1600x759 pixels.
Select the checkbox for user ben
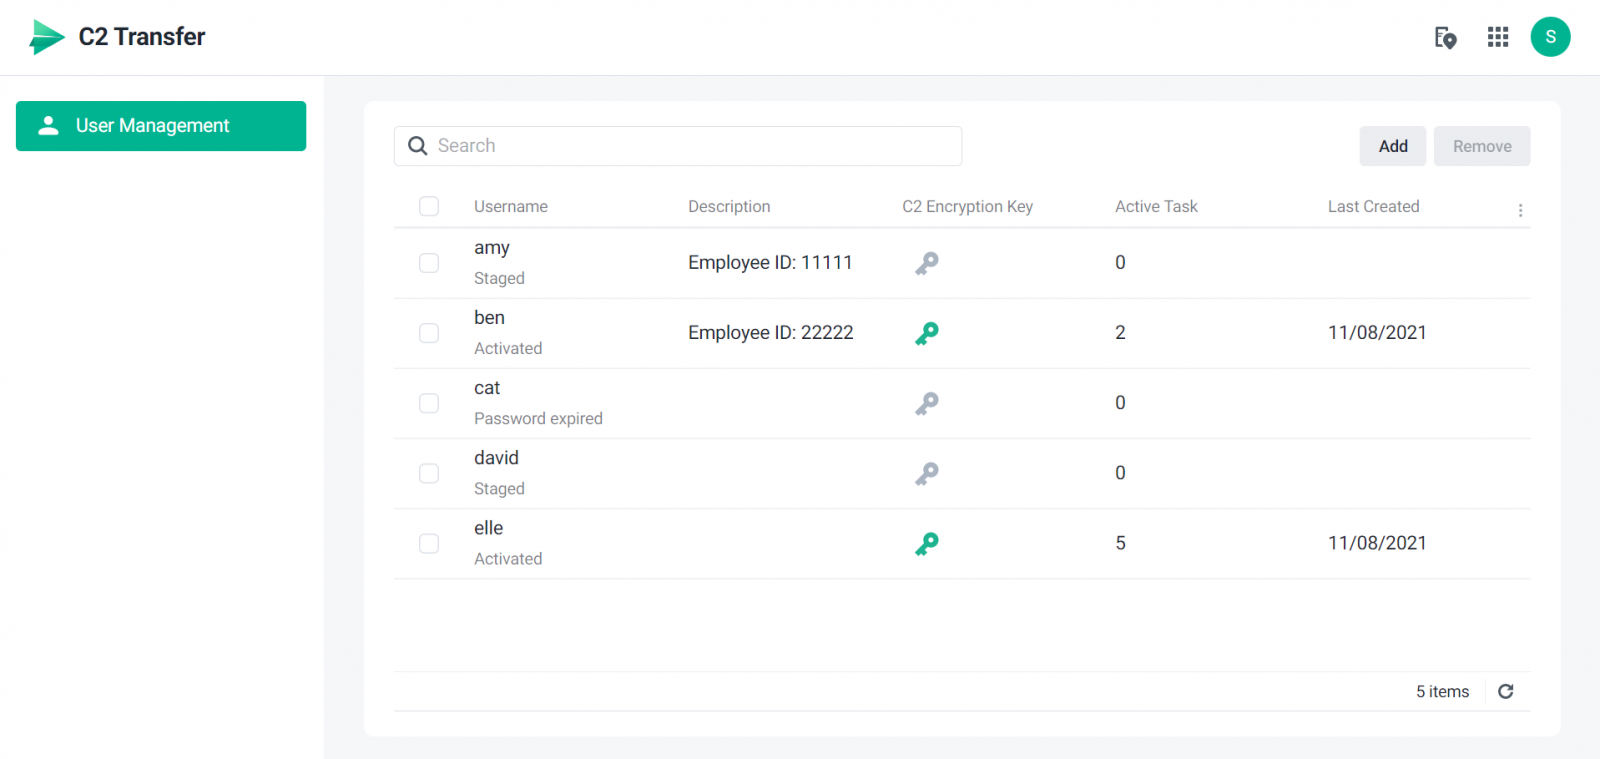(429, 333)
